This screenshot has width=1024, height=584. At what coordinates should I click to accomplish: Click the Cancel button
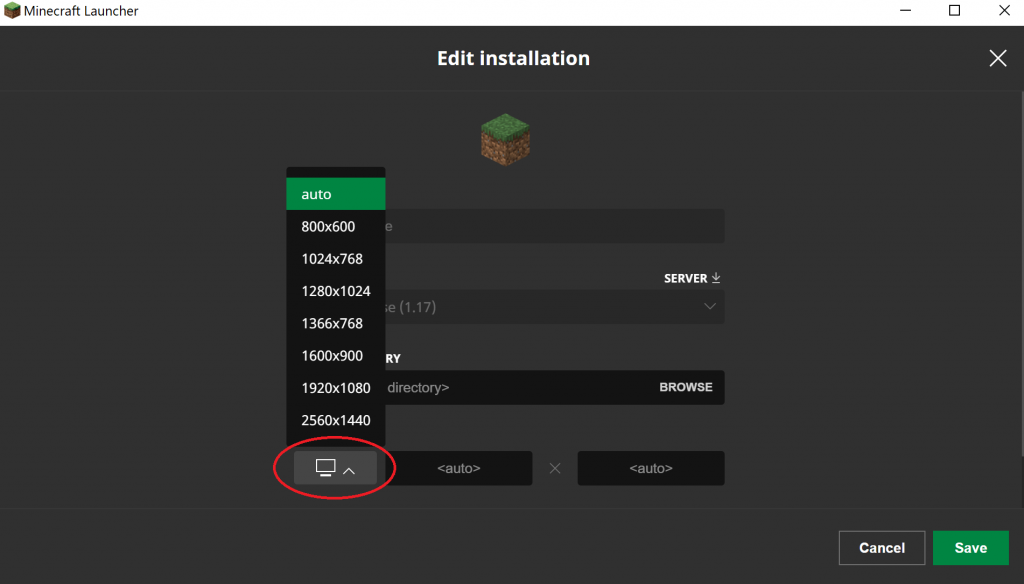[x=881, y=548]
